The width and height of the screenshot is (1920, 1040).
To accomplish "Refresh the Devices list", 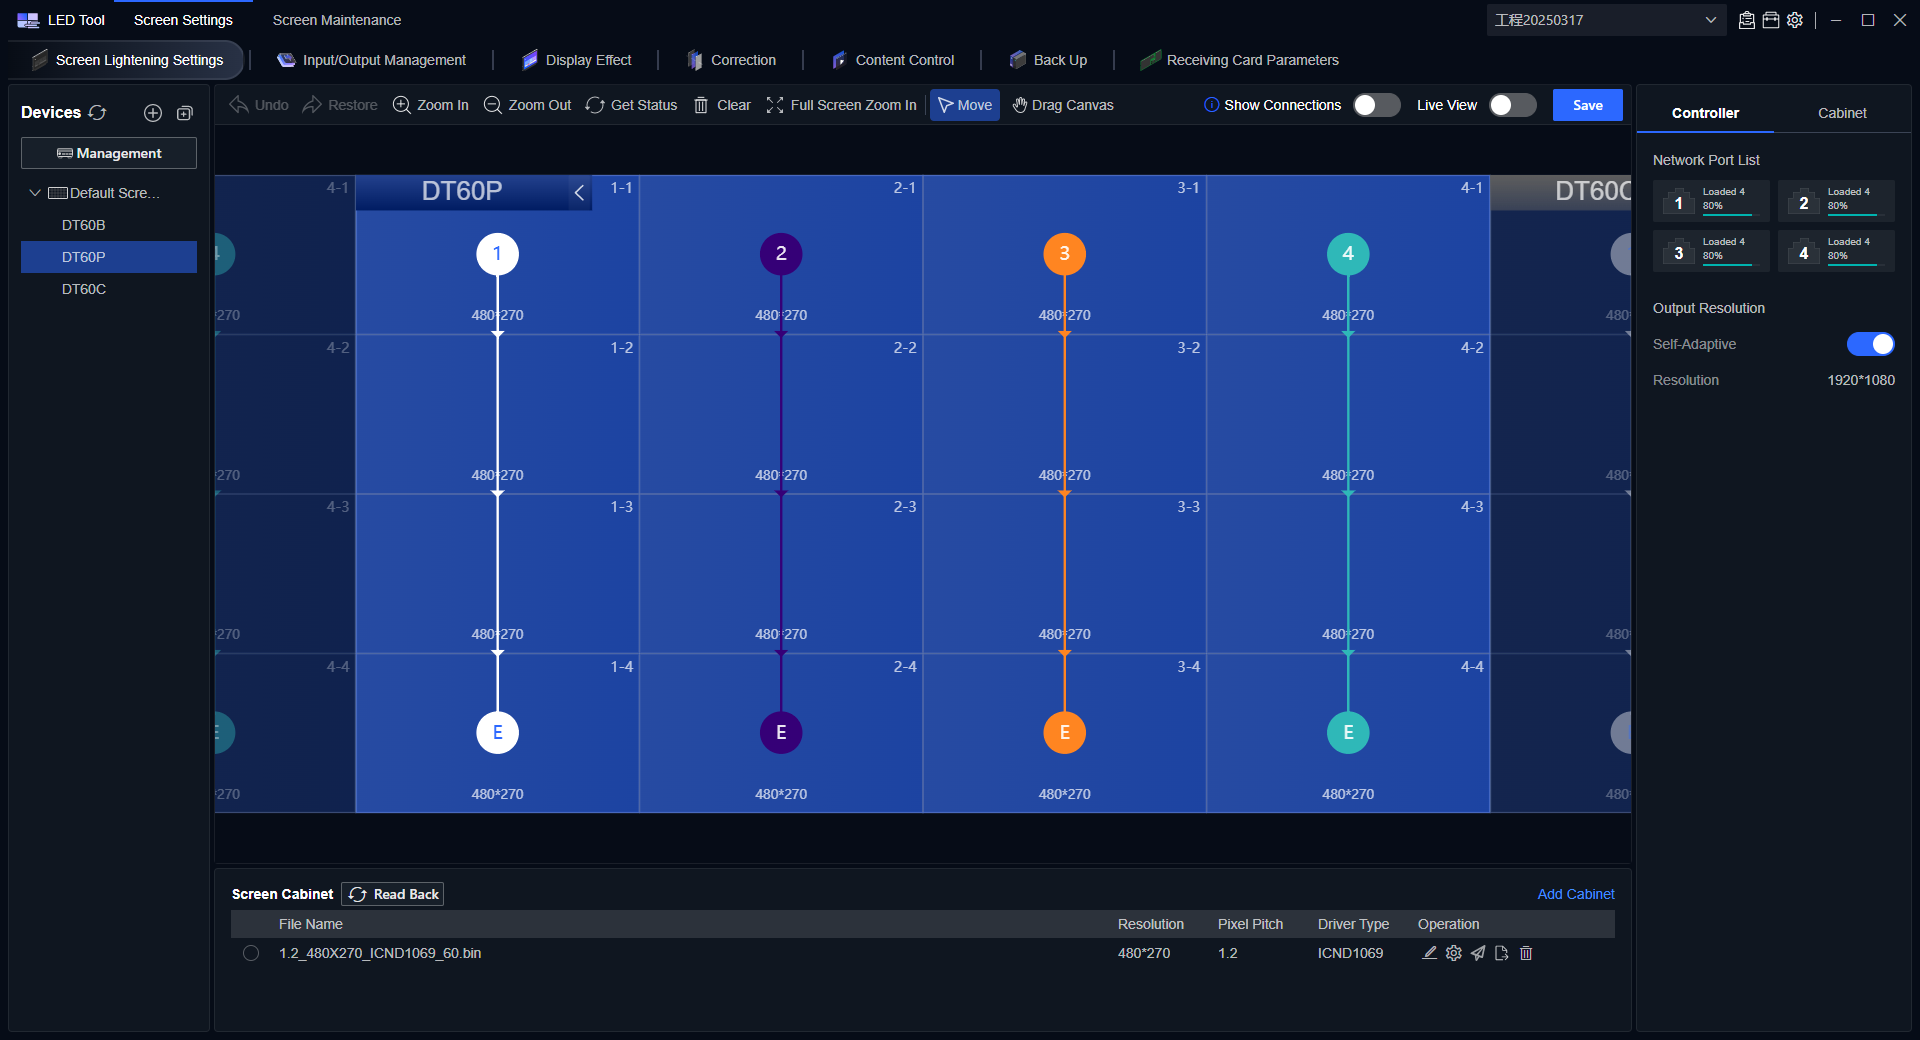I will coord(97,113).
